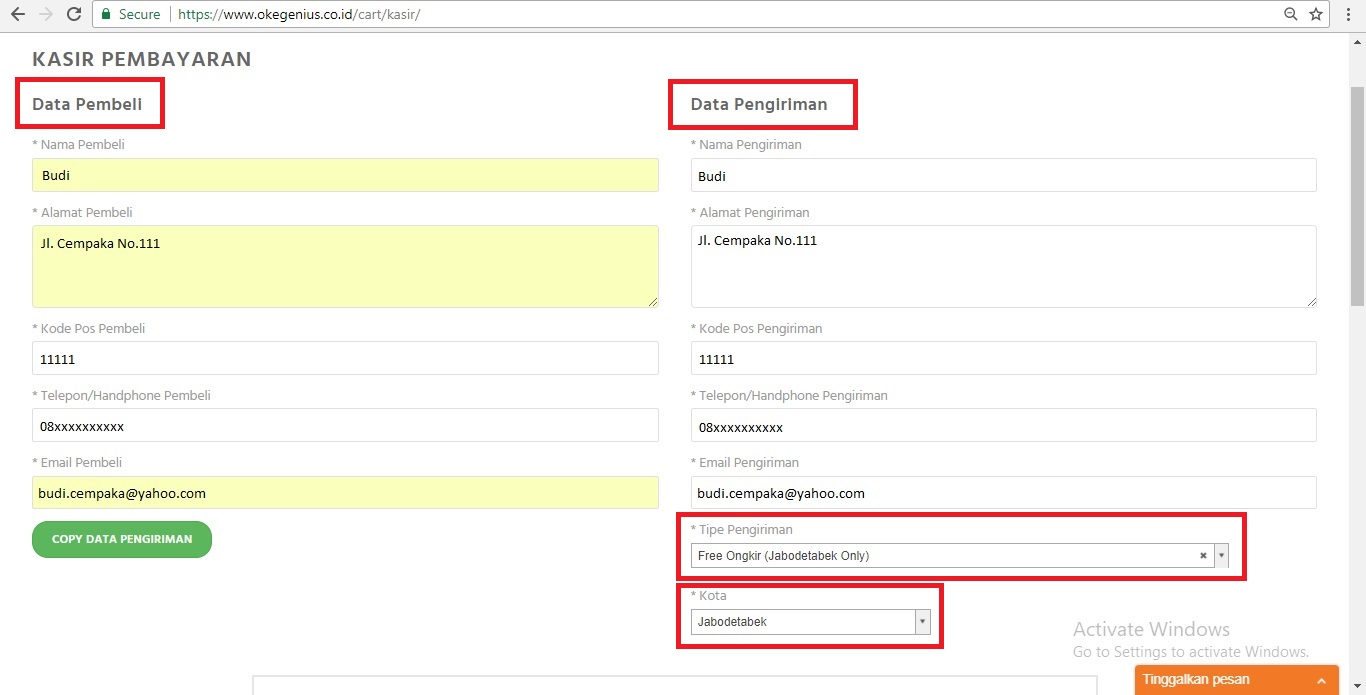Reload the page with refresh icon
Viewport: 1366px width, 695px height.
point(73,14)
